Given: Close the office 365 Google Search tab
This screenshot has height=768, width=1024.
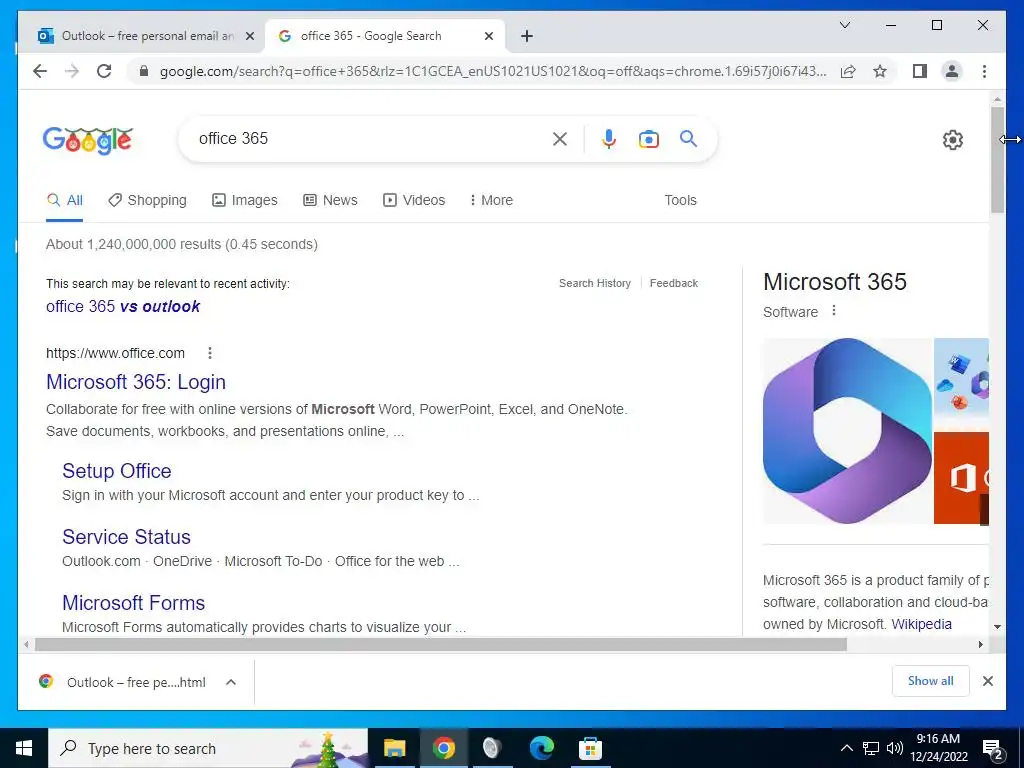Looking at the screenshot, I should (488, 36).
